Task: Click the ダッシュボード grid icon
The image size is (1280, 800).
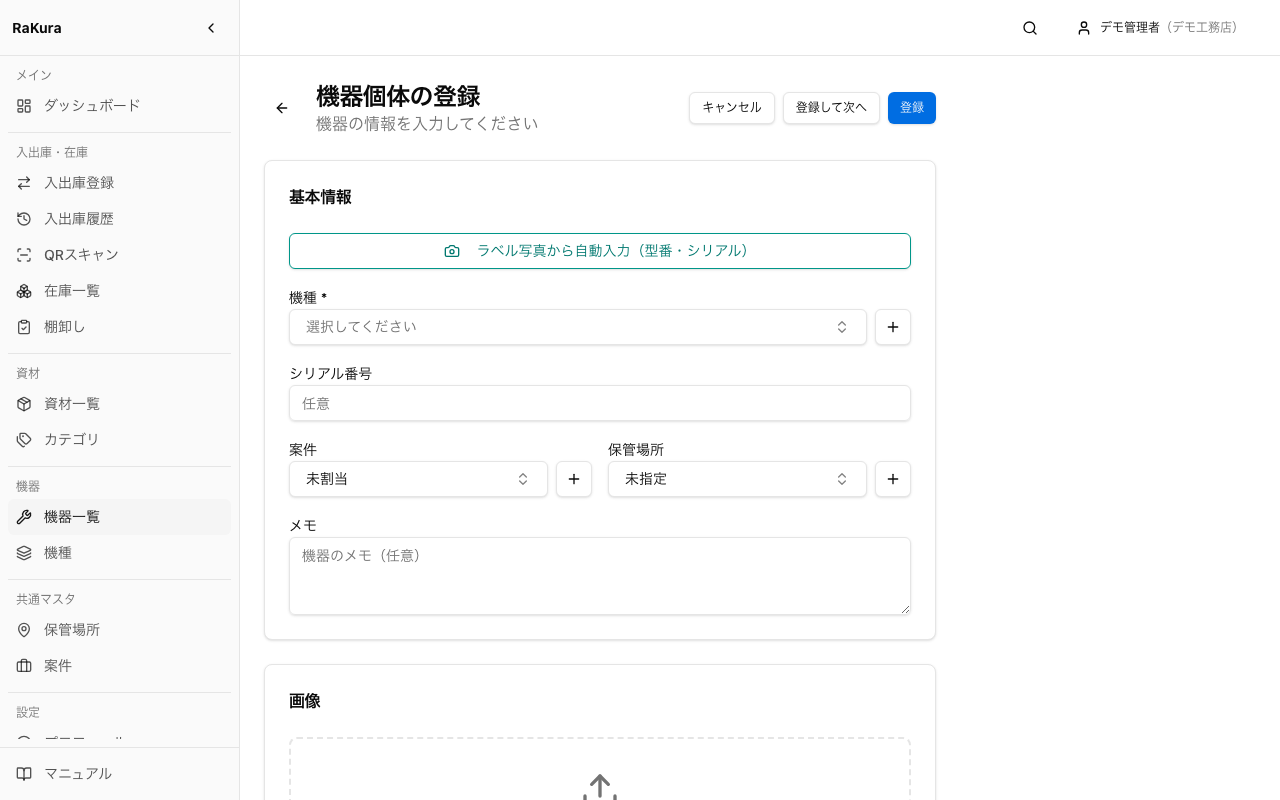Action: [24, 105]
